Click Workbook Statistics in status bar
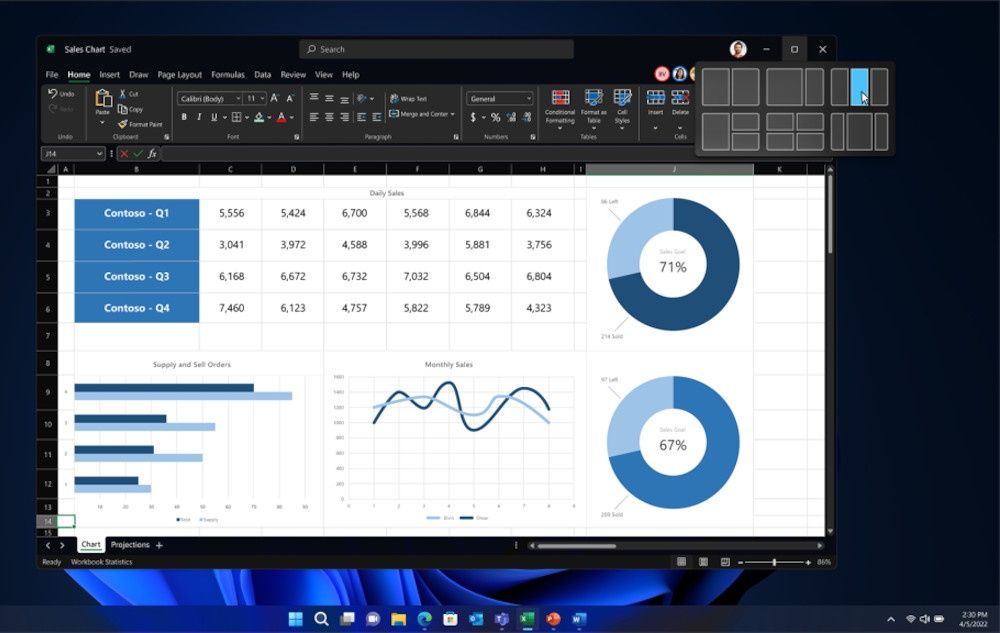This screenshot has width=1000, height=633. 101,562
